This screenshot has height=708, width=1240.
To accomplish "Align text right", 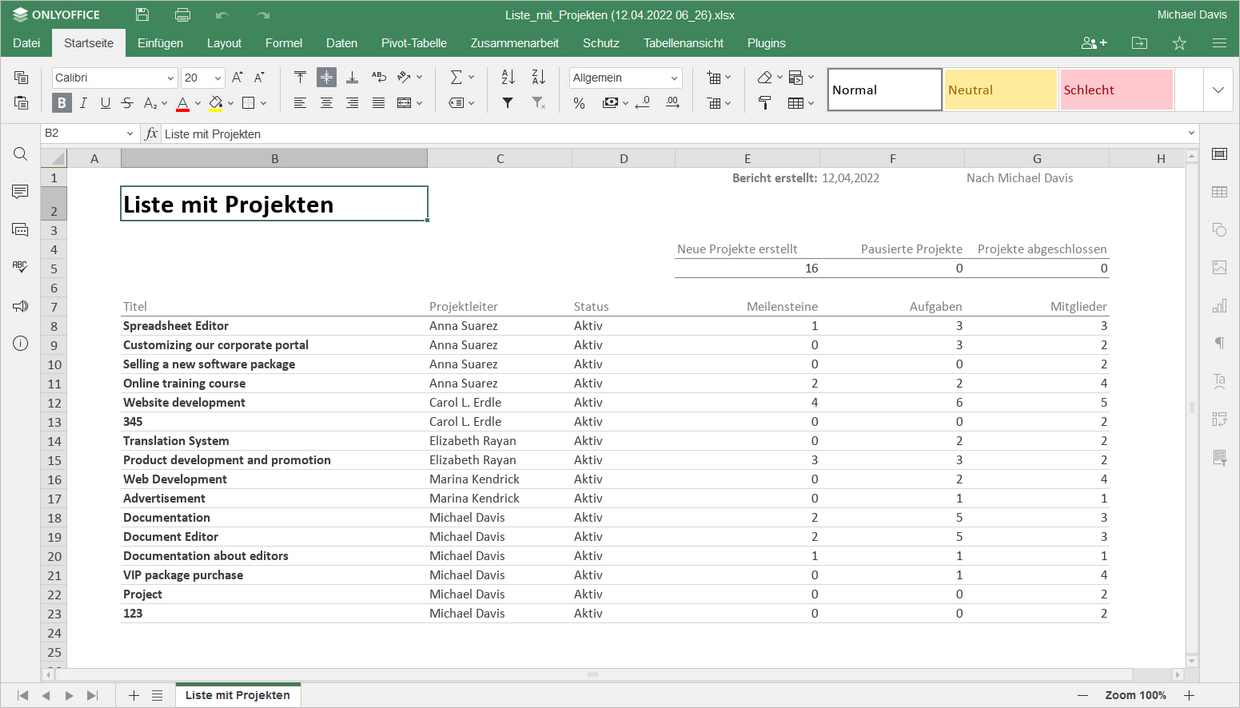I will (352, 102).
